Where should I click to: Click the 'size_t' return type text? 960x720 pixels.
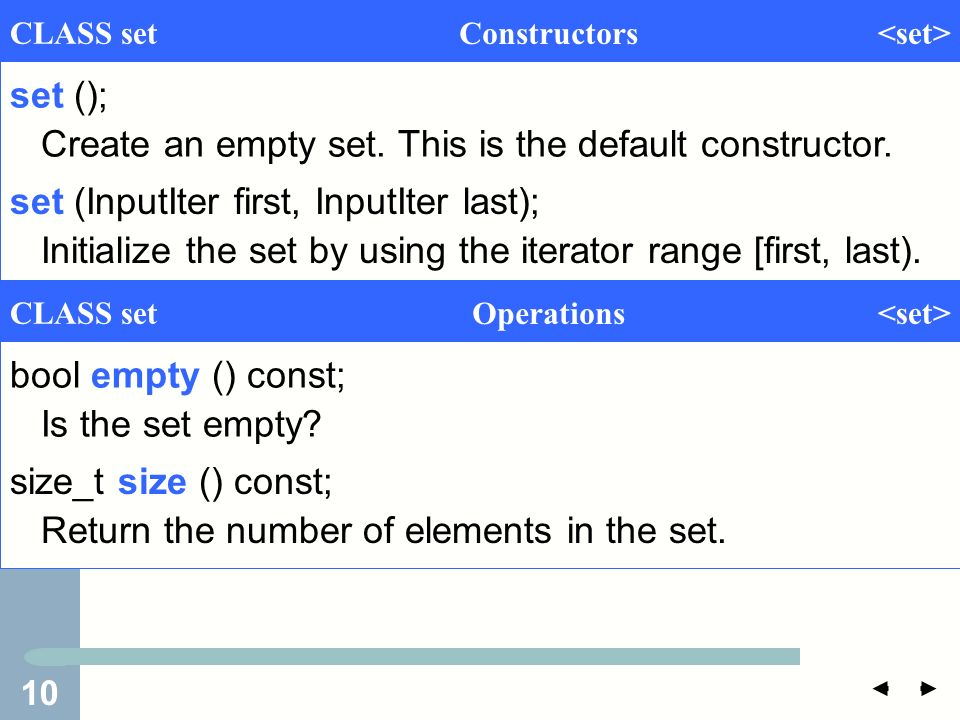58,483
